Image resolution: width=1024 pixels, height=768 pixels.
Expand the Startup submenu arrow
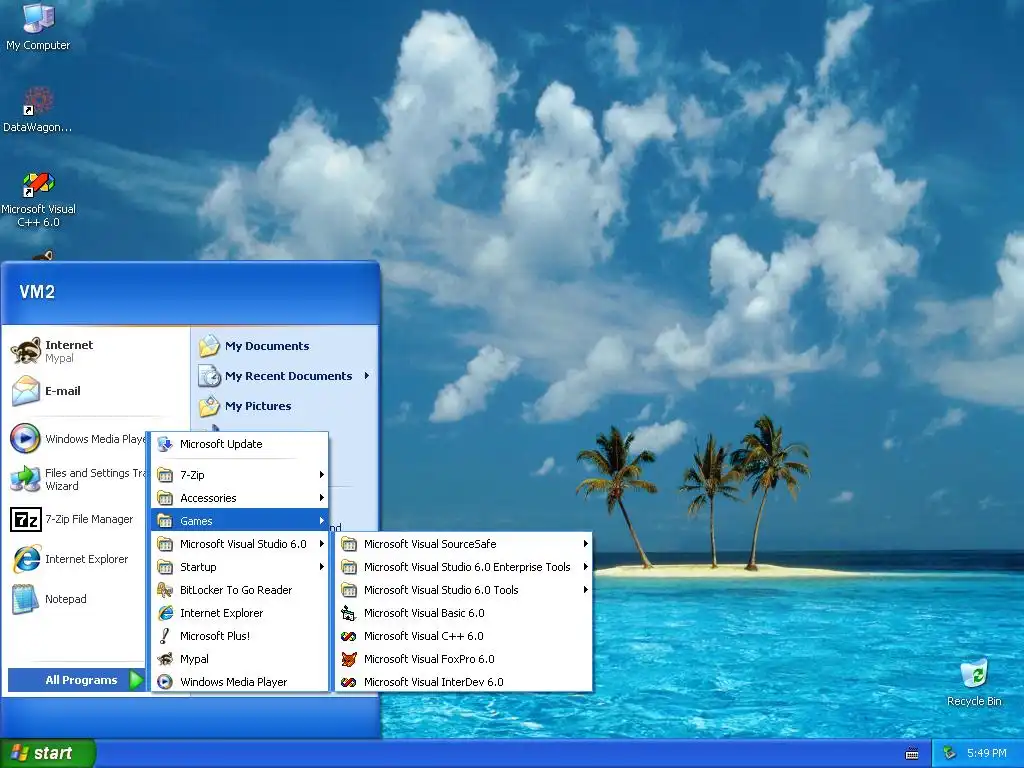pos(322,567)
